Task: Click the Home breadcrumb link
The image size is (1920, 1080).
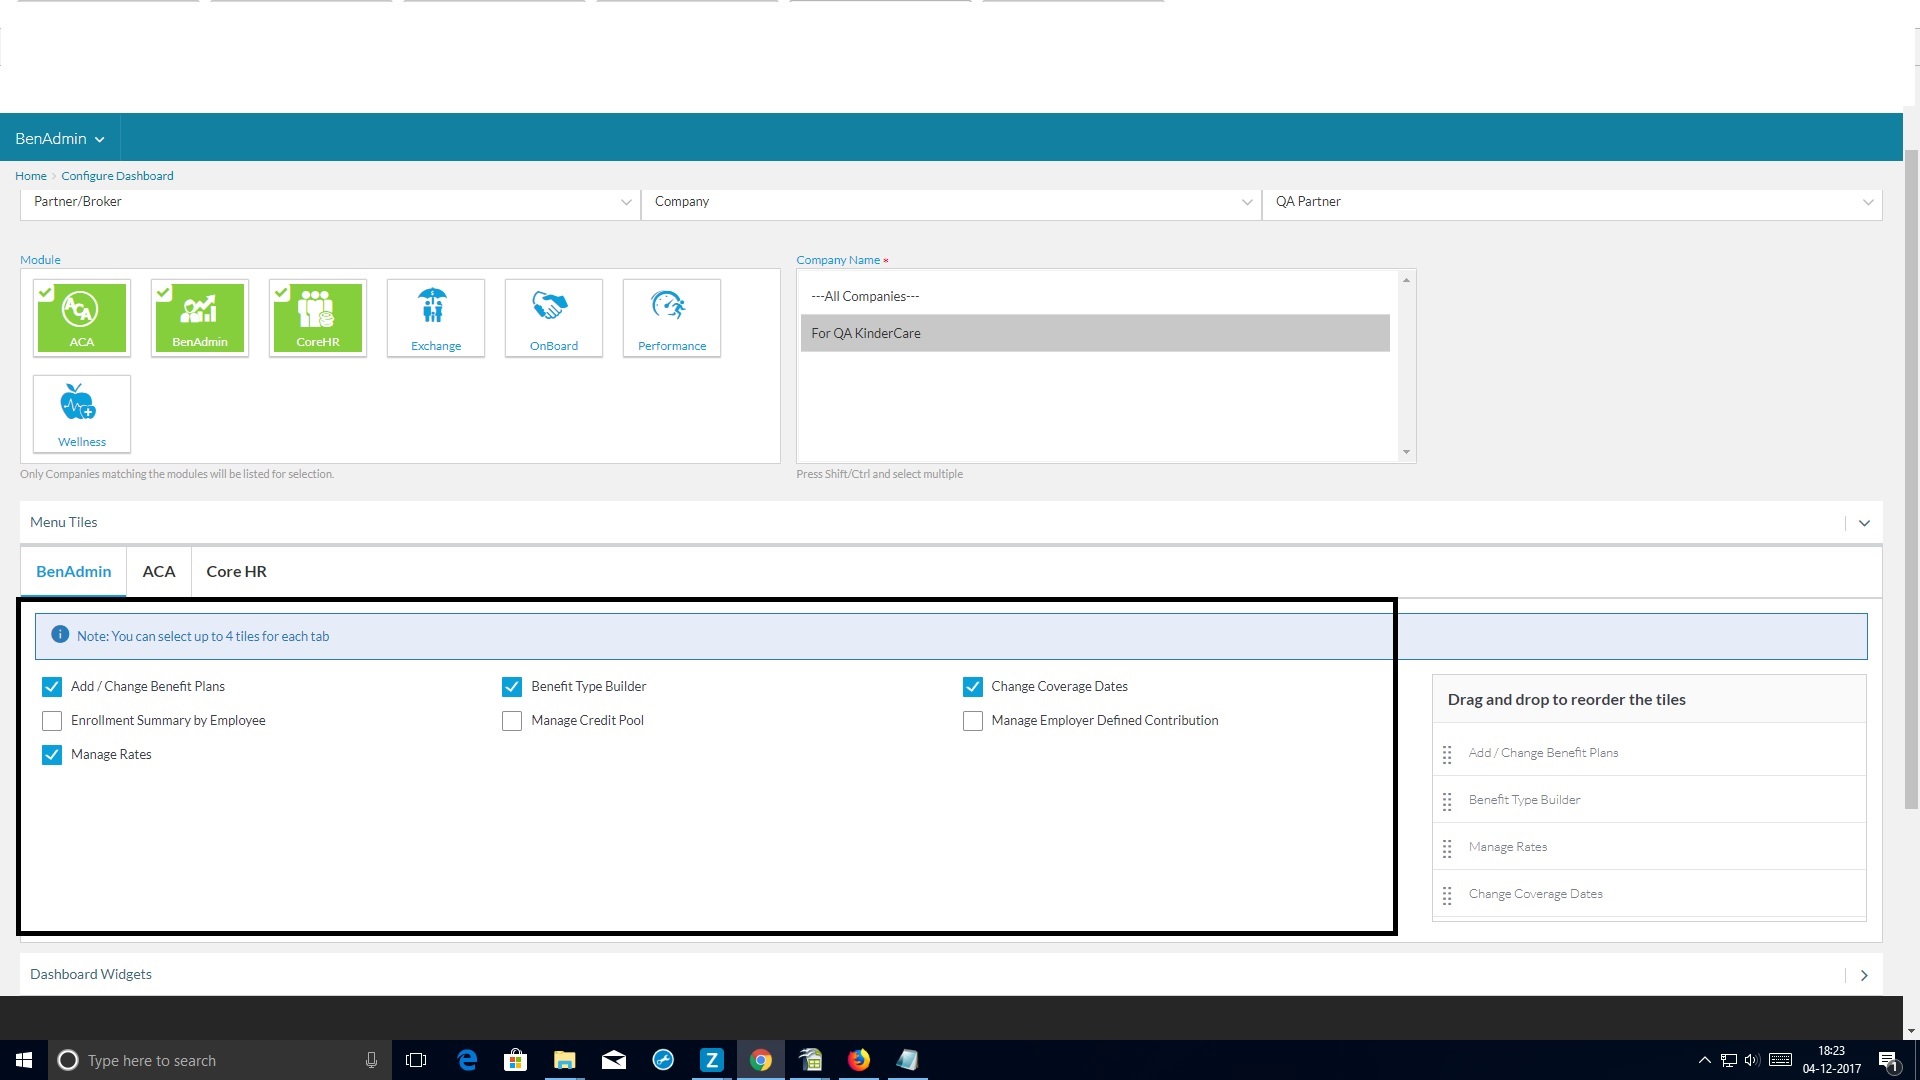Action: point(30,176)
